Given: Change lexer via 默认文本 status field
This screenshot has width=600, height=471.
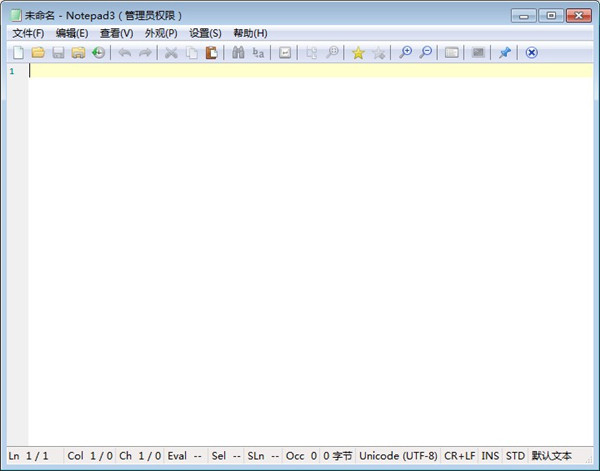Looking at the screenshot, I should (x=551, y=456).
